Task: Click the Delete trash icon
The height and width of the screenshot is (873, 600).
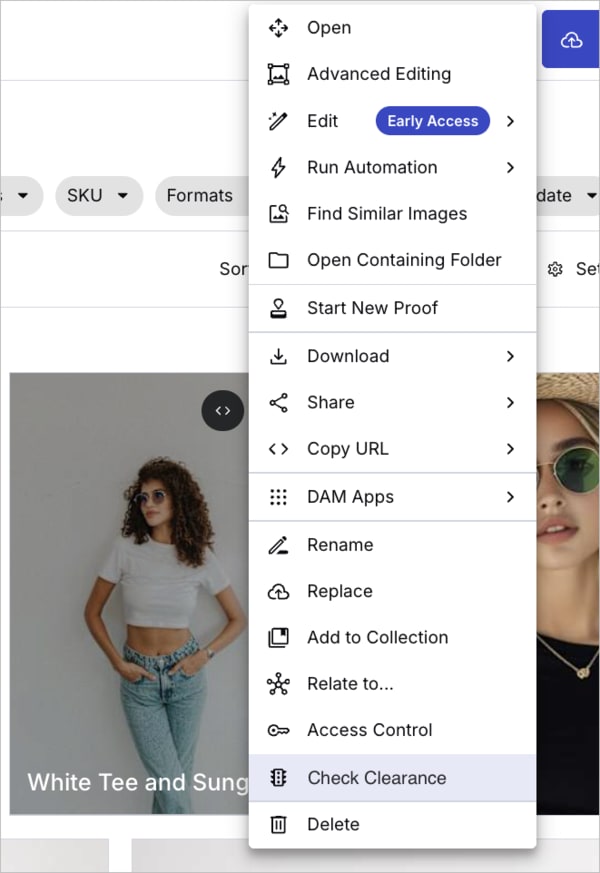Action: tap(278, 825)
